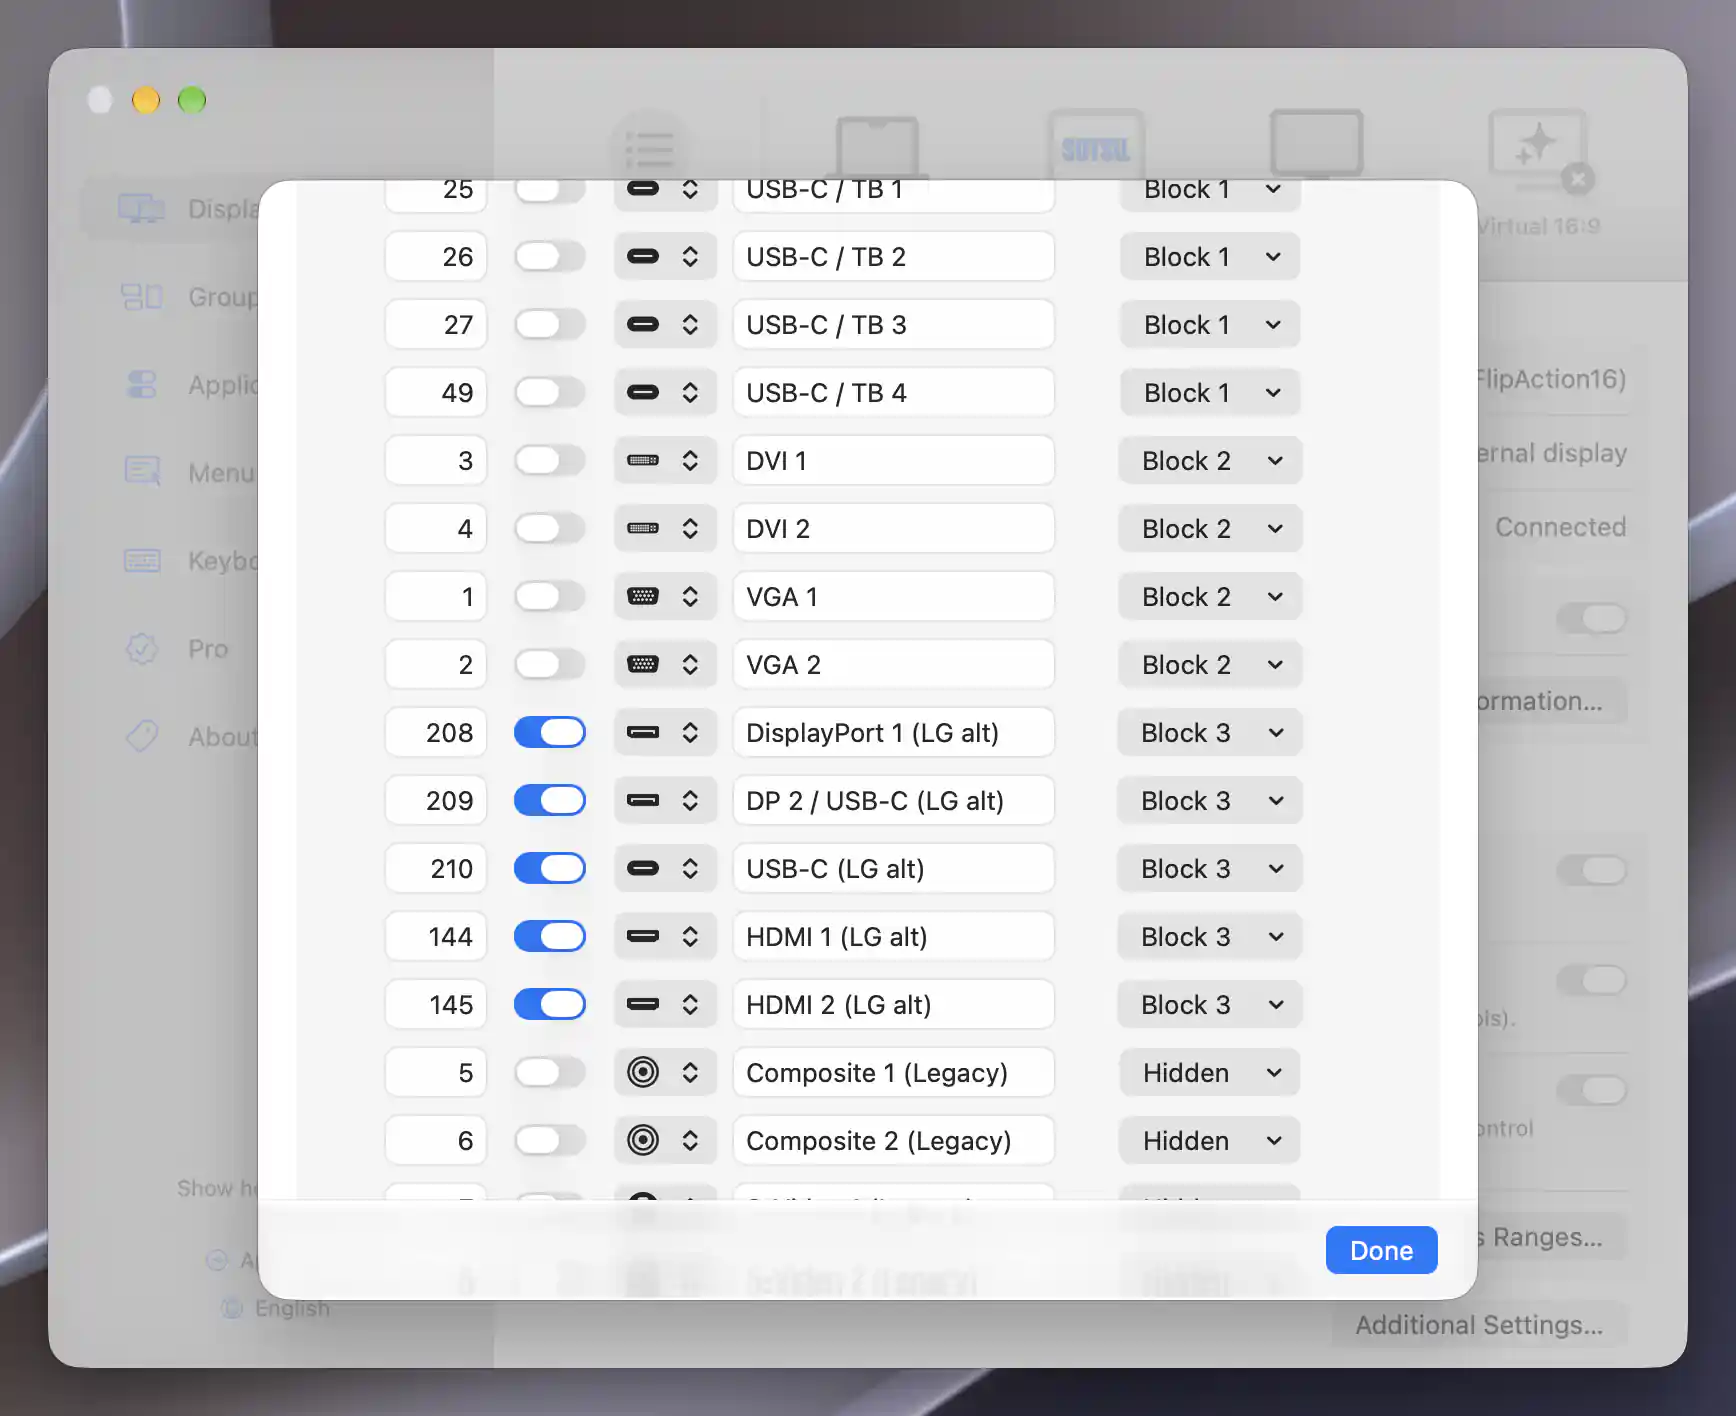Click Done to close the input sources sheet
Screen dimensions: 1736x1416
(1381, 1250)
